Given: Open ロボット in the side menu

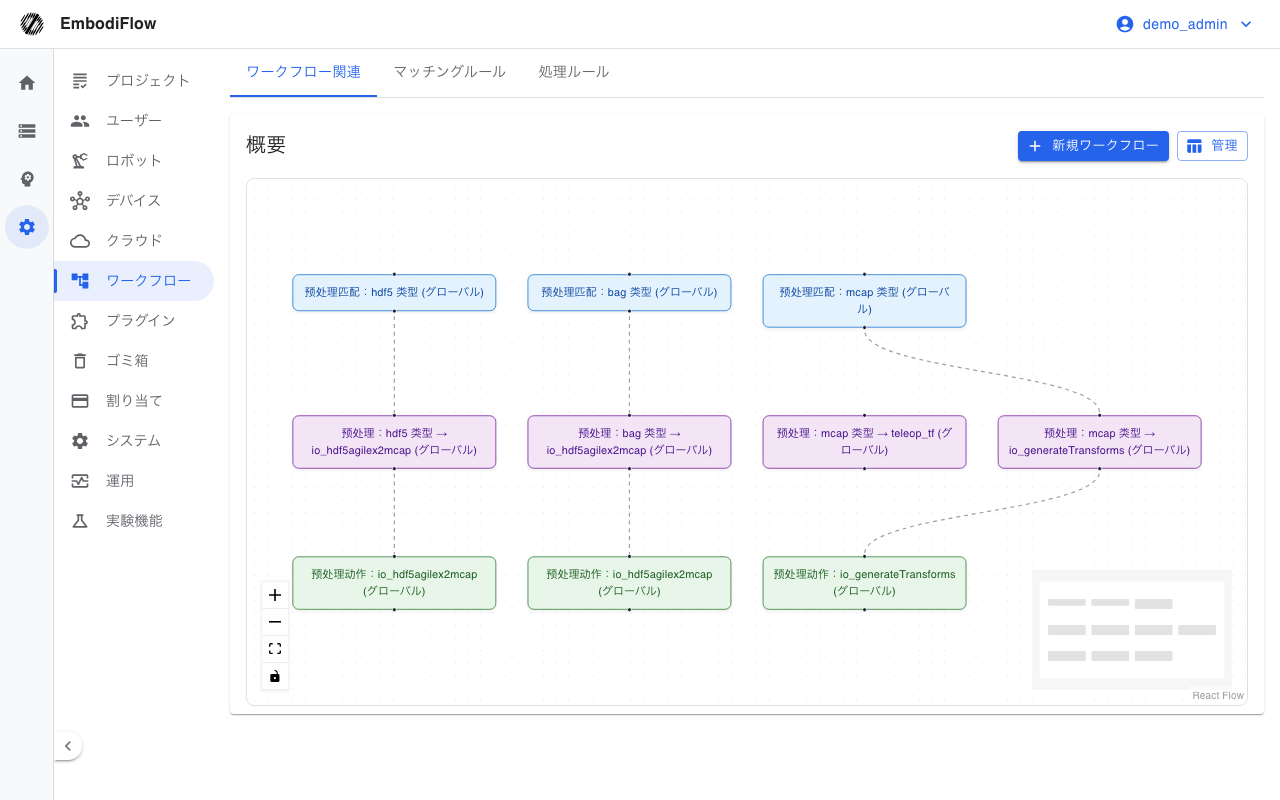Looking at the screenshot, I should 134,160.
